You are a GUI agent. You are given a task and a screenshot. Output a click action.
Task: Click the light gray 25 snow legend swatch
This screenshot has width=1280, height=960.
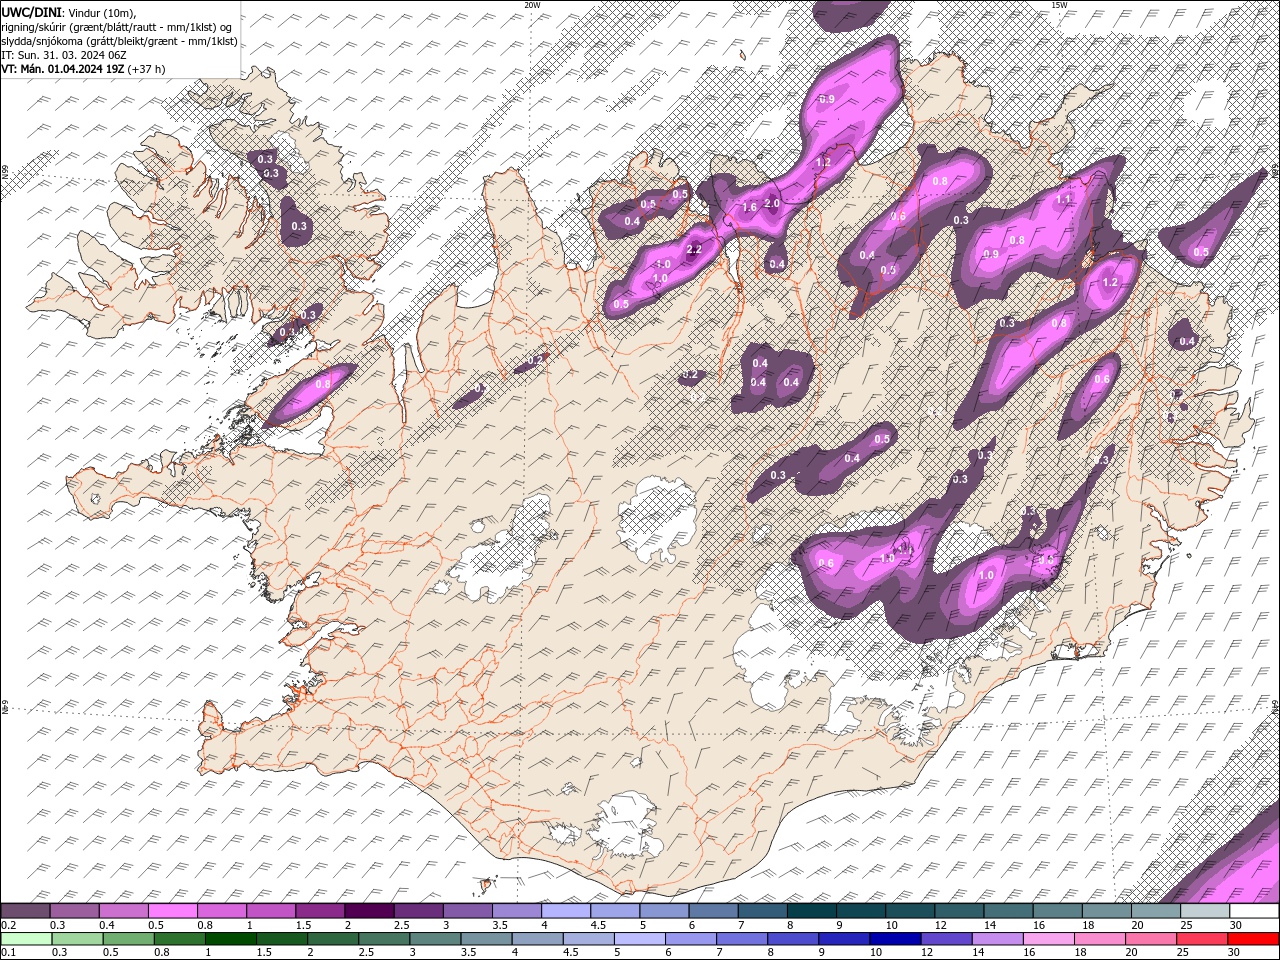1204,911
